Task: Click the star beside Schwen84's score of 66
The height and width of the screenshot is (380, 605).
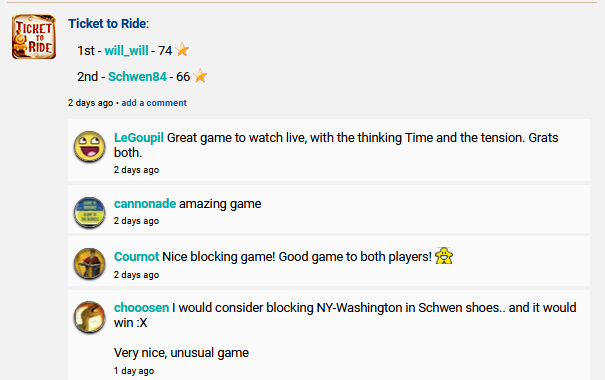Action: tap(200, 76)
